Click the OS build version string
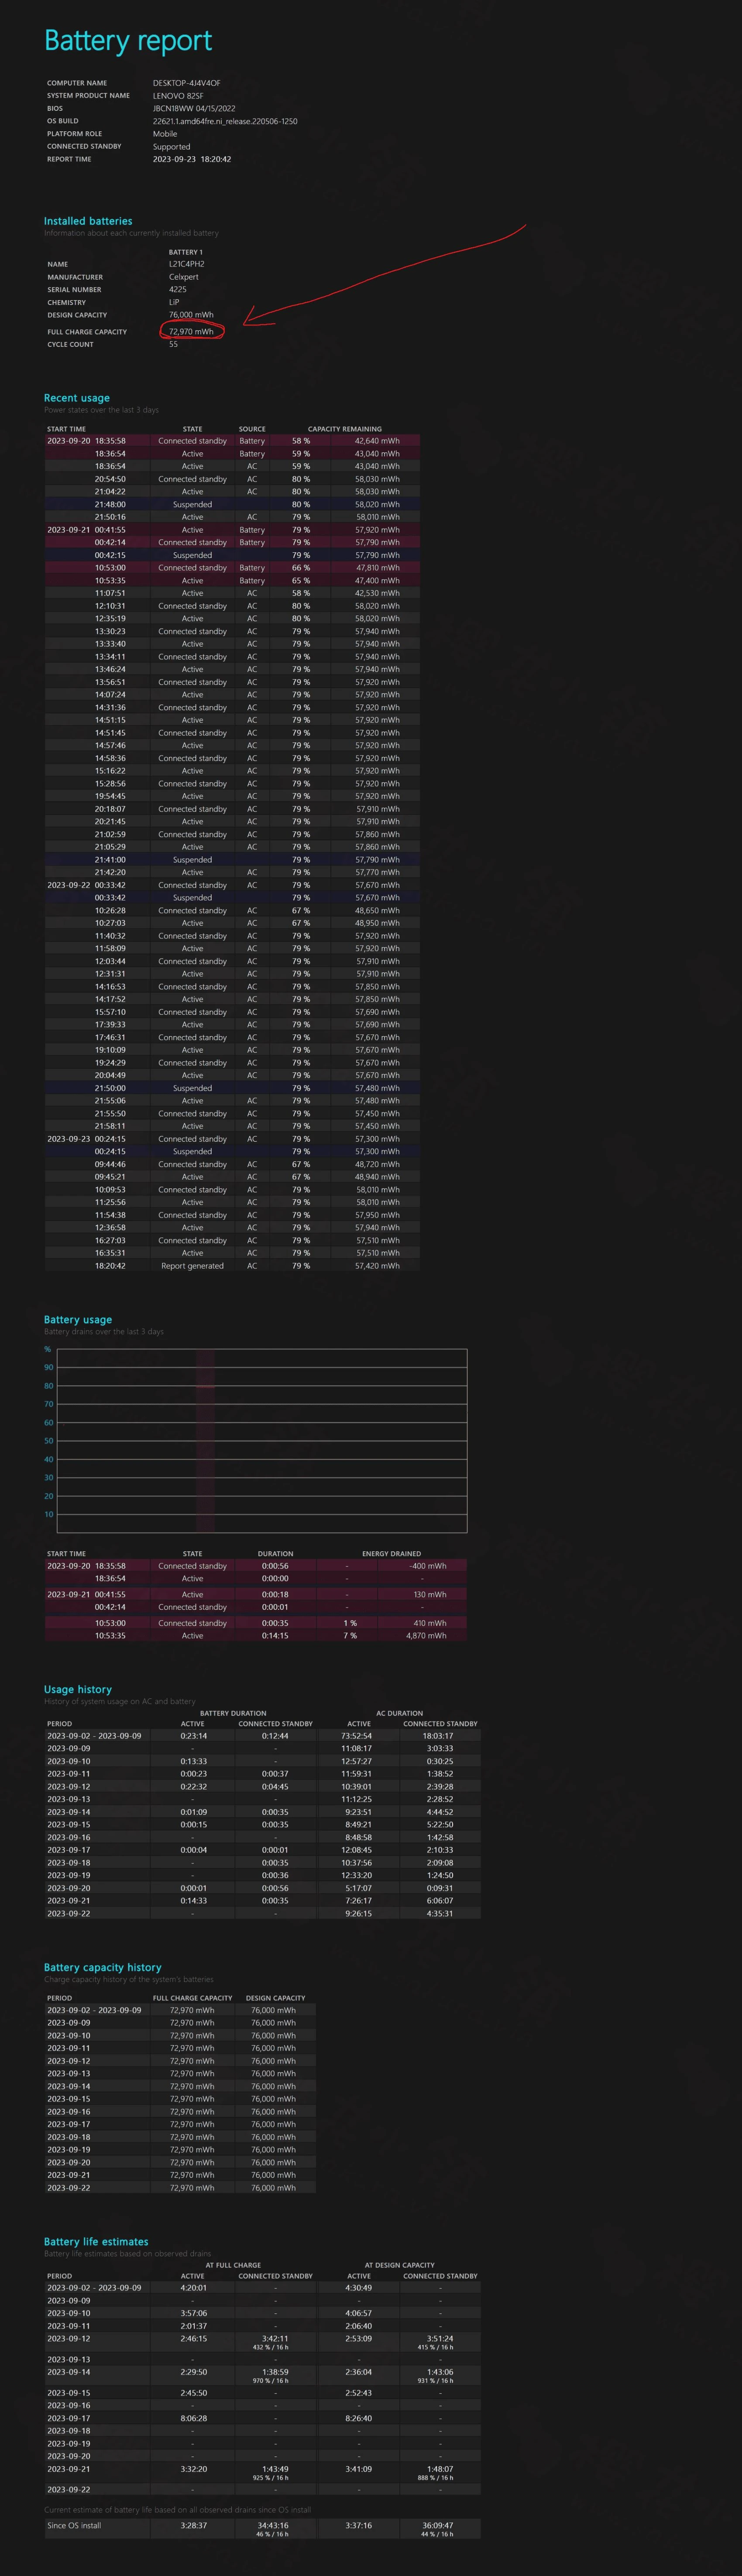 click(225, 121)
